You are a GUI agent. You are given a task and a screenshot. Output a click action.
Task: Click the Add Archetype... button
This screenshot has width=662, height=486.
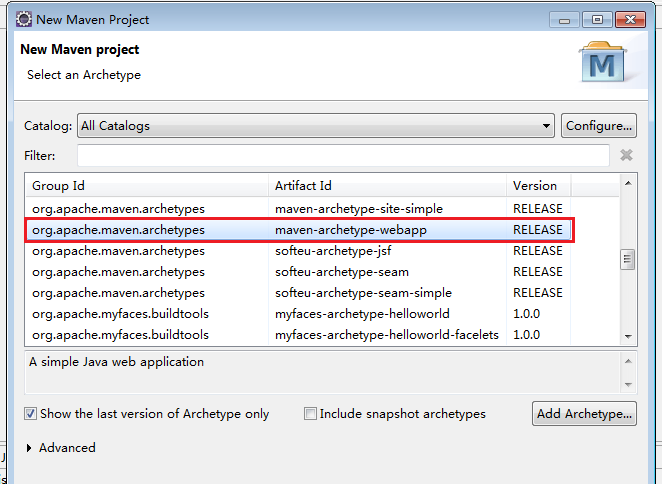[585, 413]
